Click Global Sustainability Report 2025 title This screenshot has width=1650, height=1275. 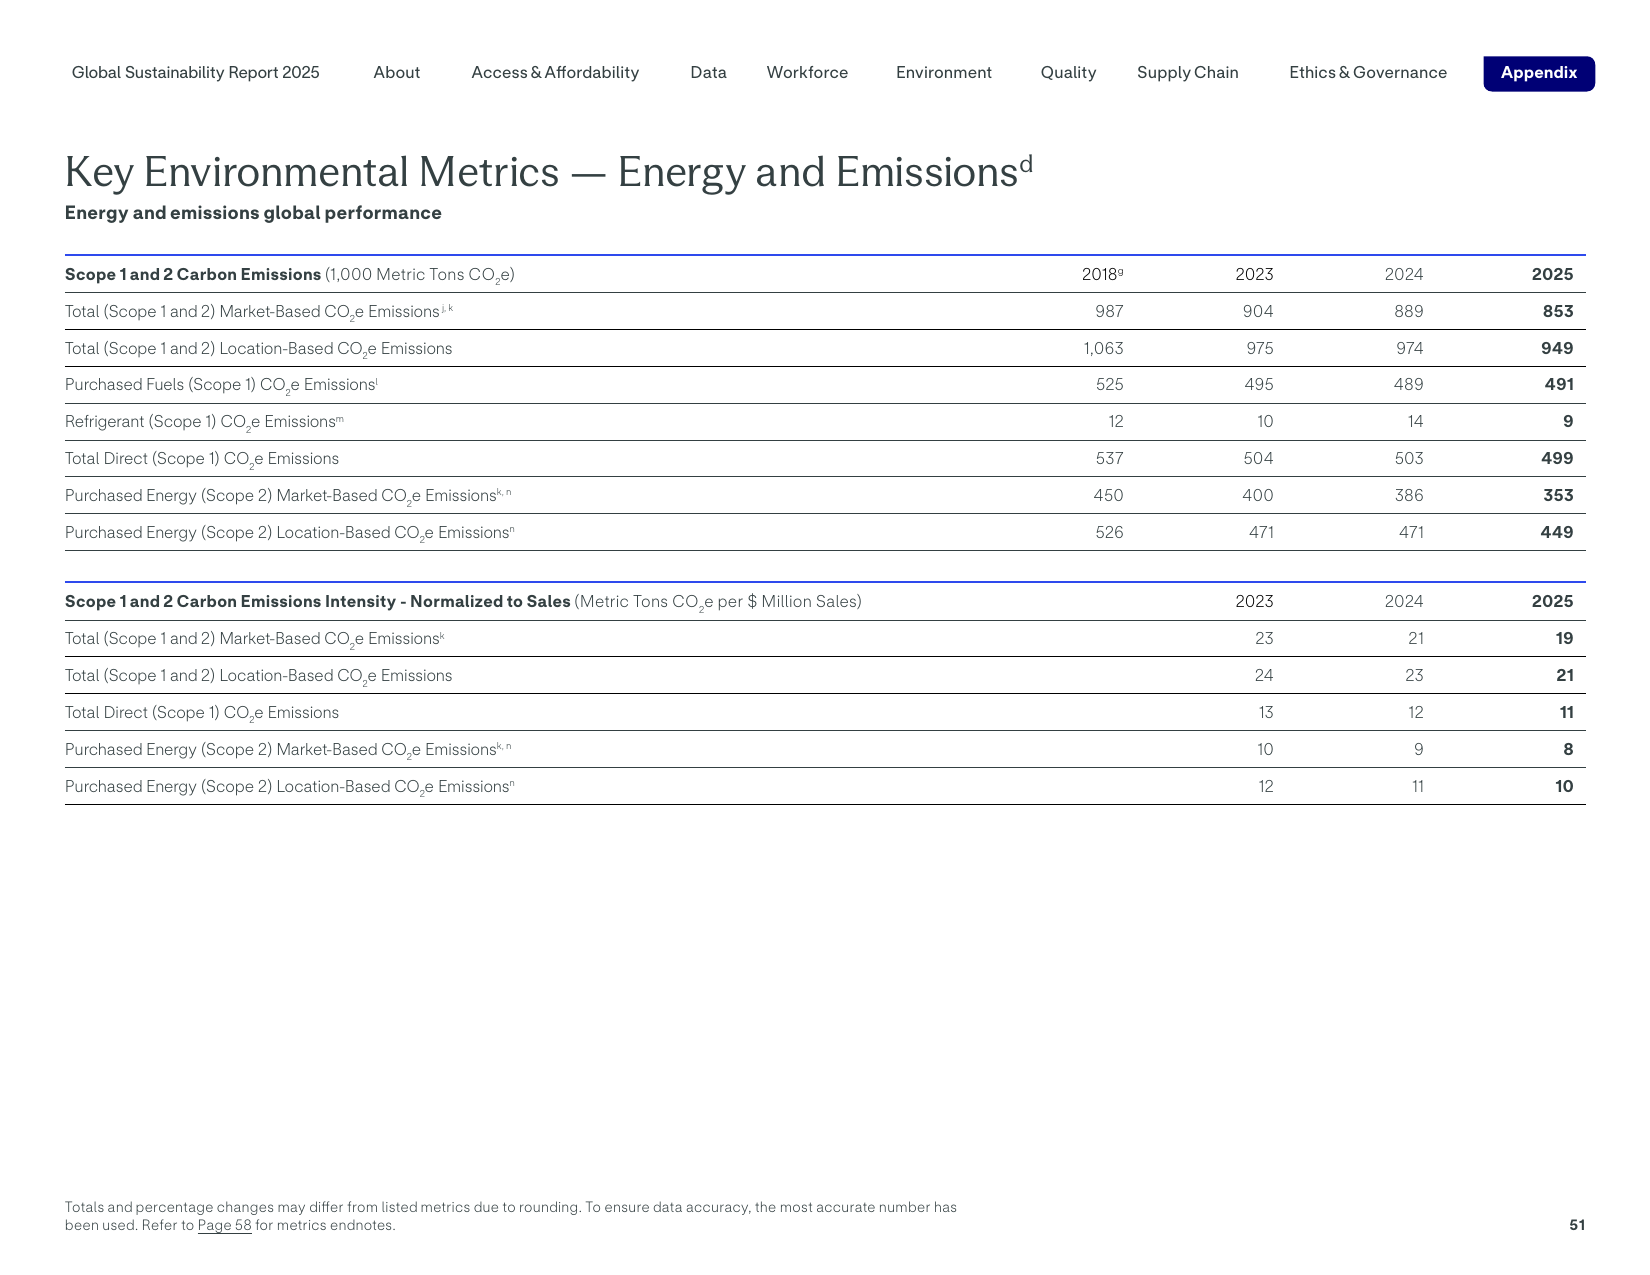[x=196, y=73]
